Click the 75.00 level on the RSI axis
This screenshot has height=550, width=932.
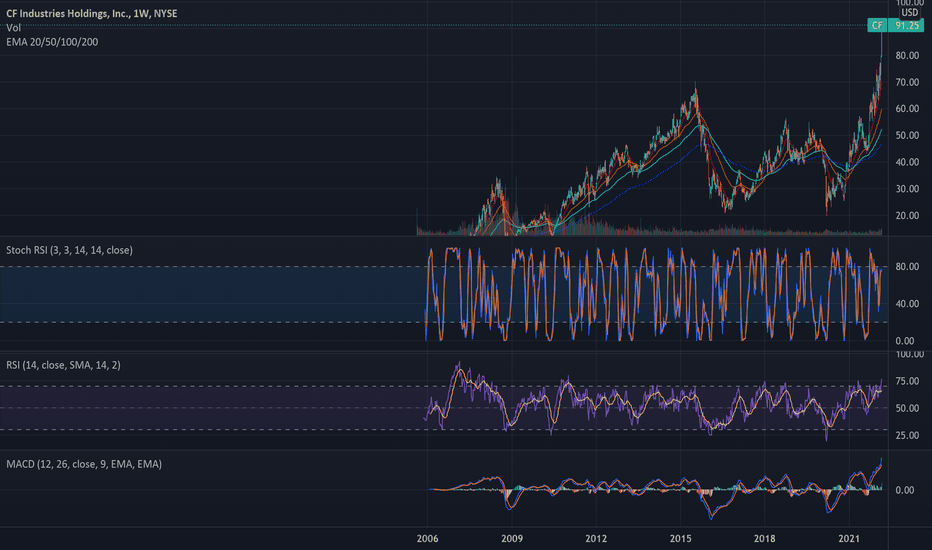(907, 381)
